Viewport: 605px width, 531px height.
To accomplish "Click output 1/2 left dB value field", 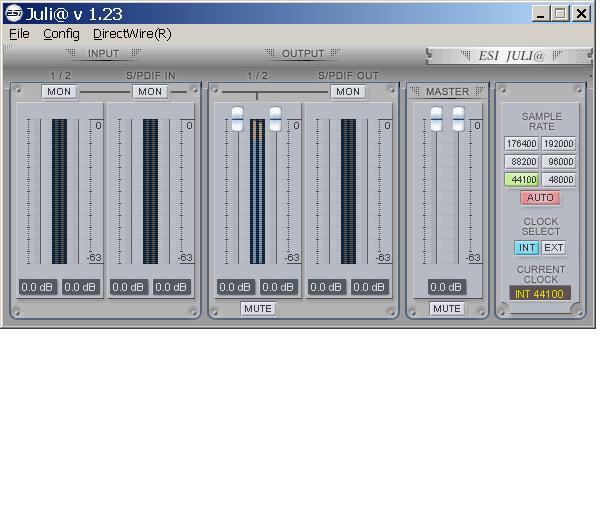I will pos(235,287).
